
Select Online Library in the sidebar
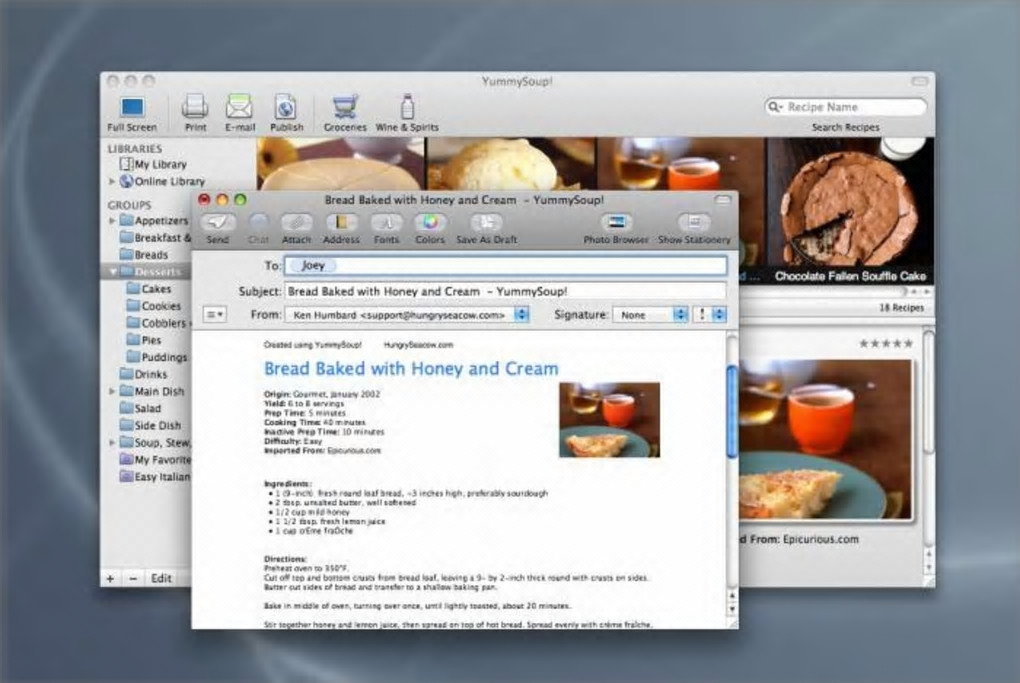(162, 181)
